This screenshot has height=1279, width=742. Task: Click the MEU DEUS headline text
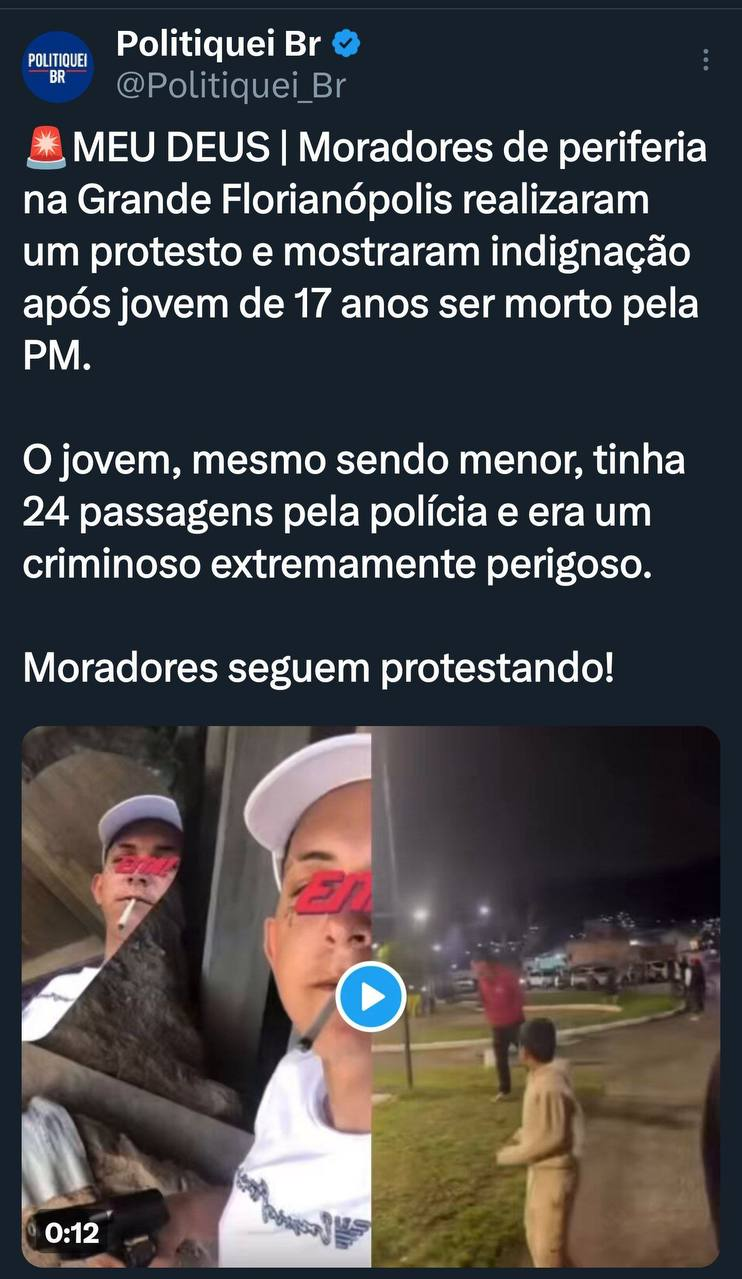[x=171, y=150]
